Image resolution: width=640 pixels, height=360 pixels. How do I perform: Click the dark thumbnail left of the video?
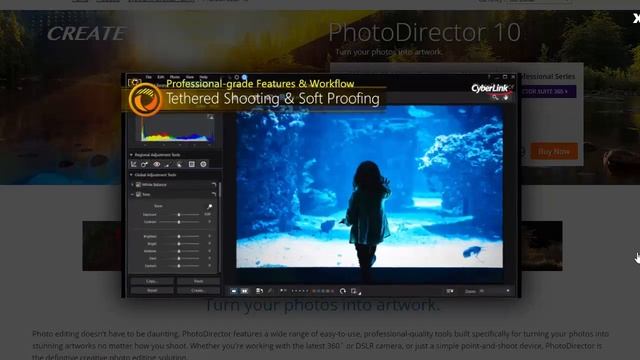(102, 246)
